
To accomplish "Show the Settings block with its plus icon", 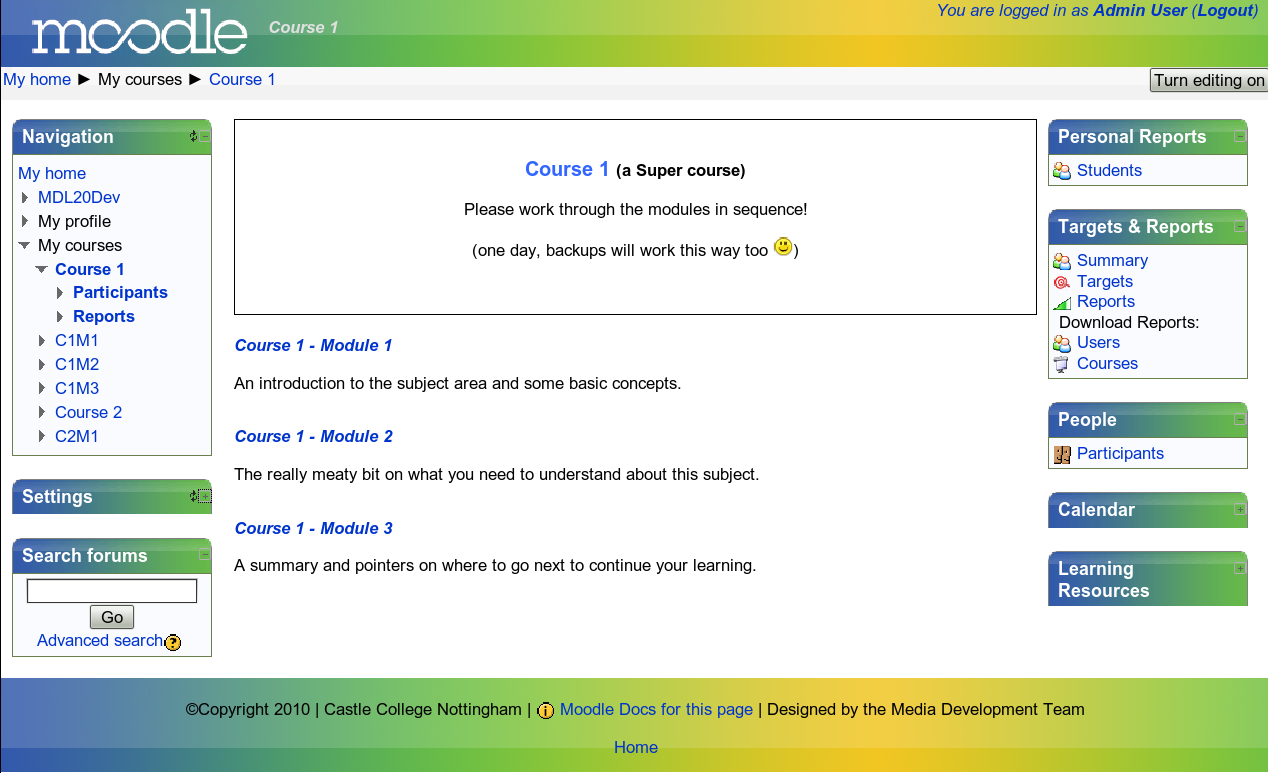I will point(205,496).
